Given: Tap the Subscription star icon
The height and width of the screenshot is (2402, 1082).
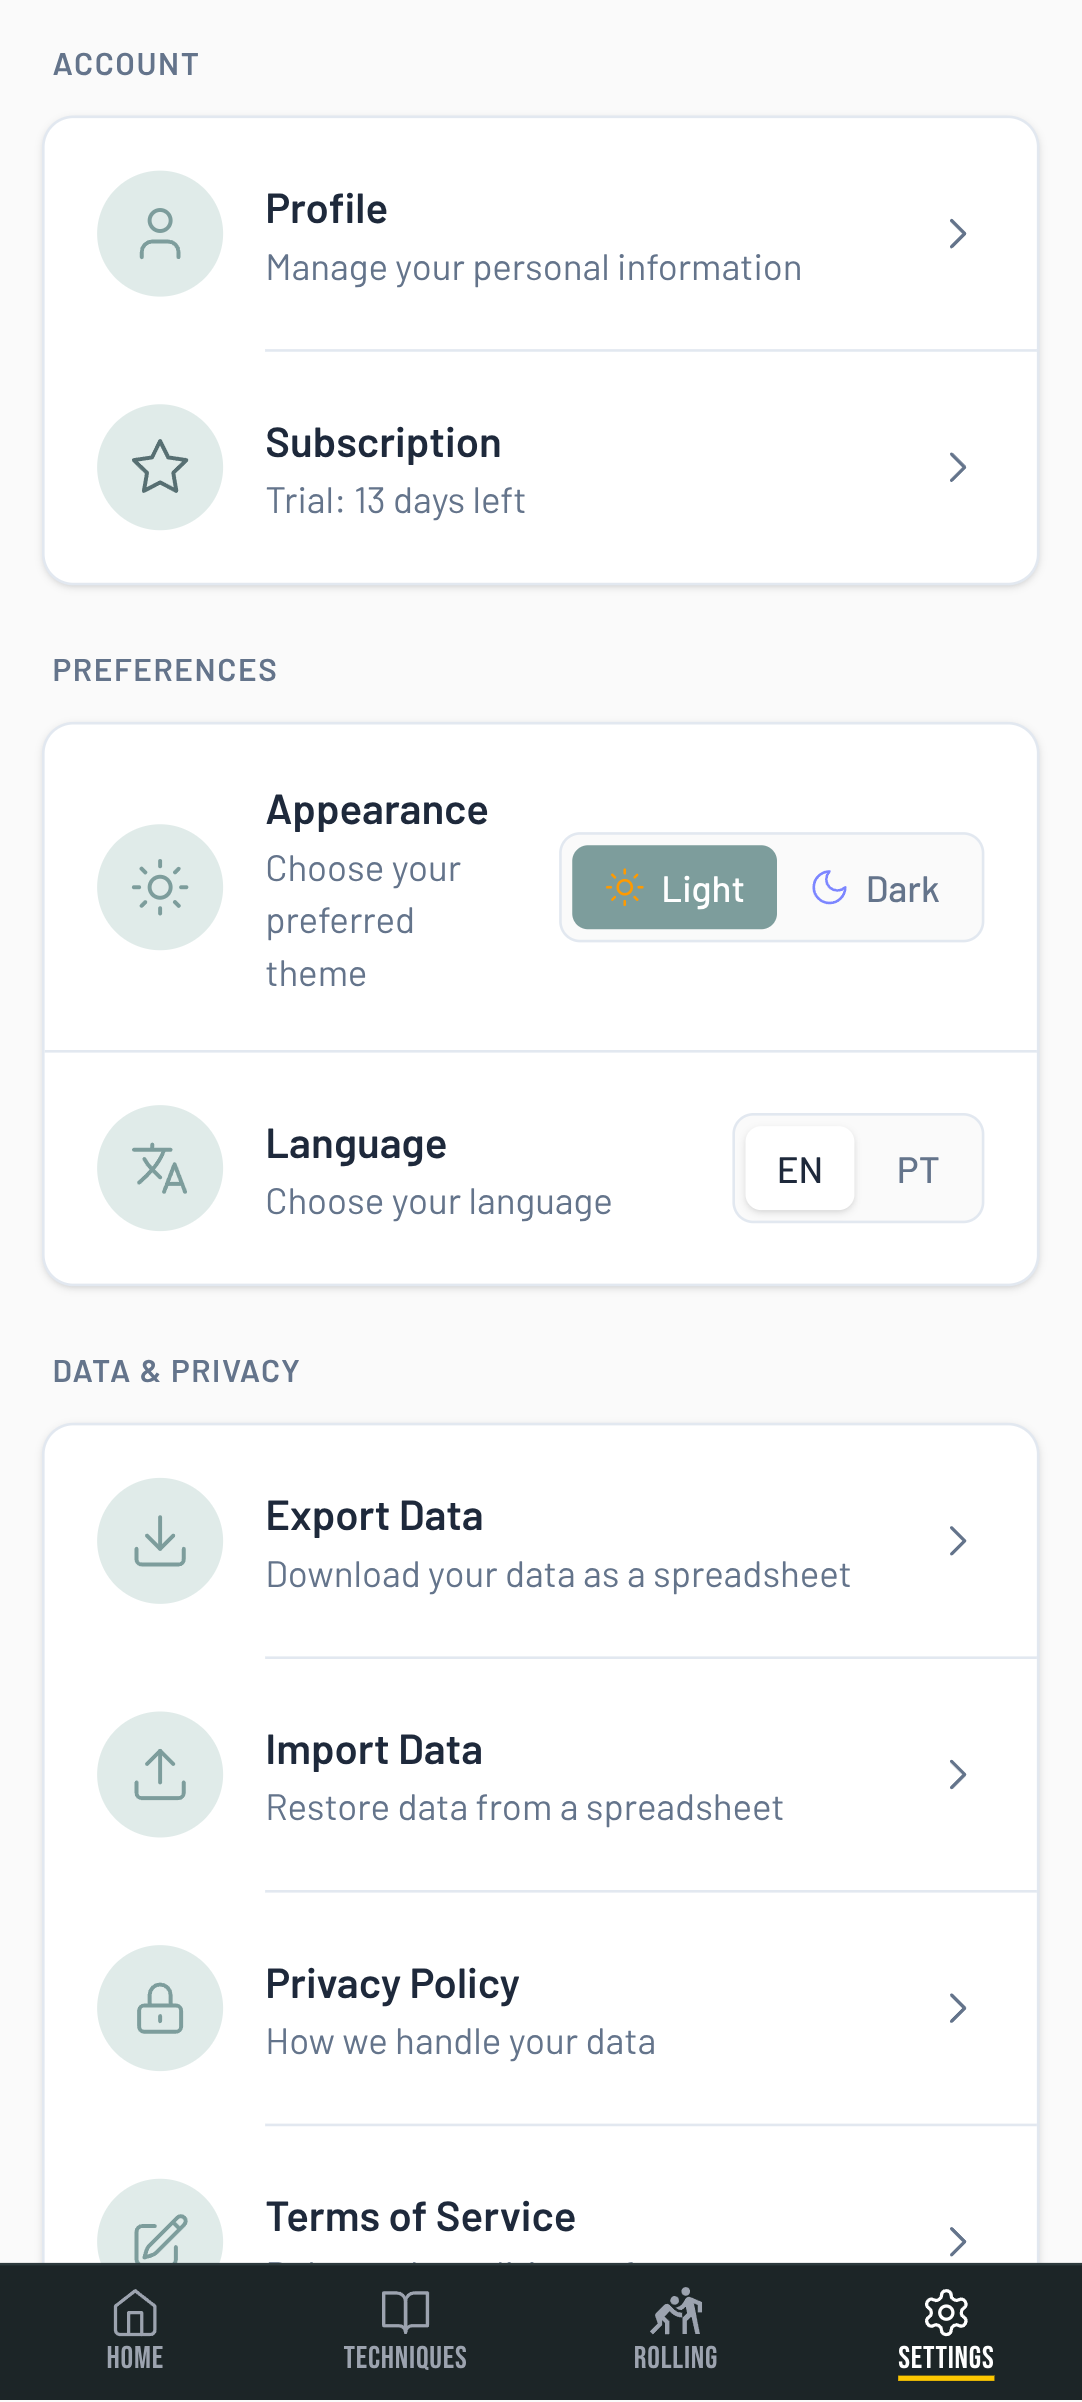Looking at the screenshot, I should tap(160, 467).
